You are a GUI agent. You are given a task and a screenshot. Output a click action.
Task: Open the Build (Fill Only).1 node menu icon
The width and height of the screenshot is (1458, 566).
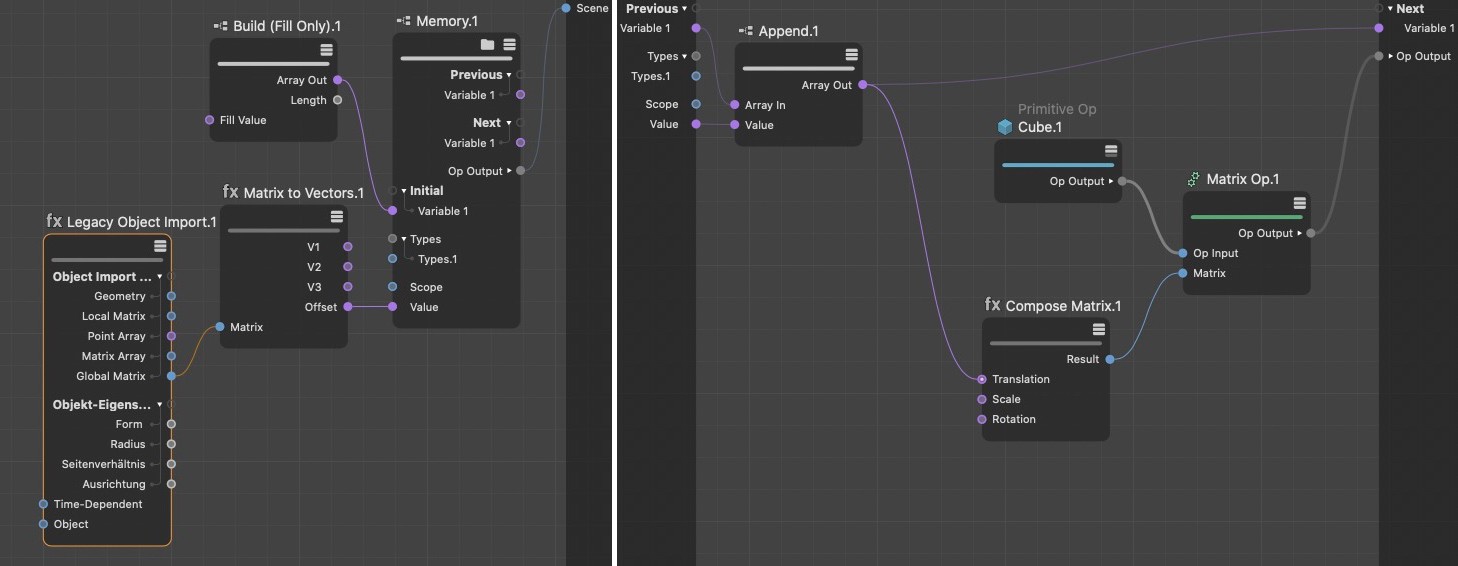pyautogui.click(x=326, y=50)
